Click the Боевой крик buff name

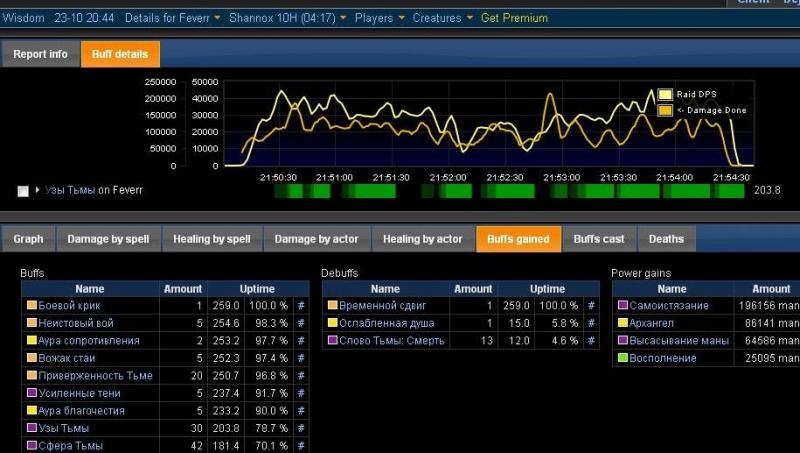(x=69, y=306)
